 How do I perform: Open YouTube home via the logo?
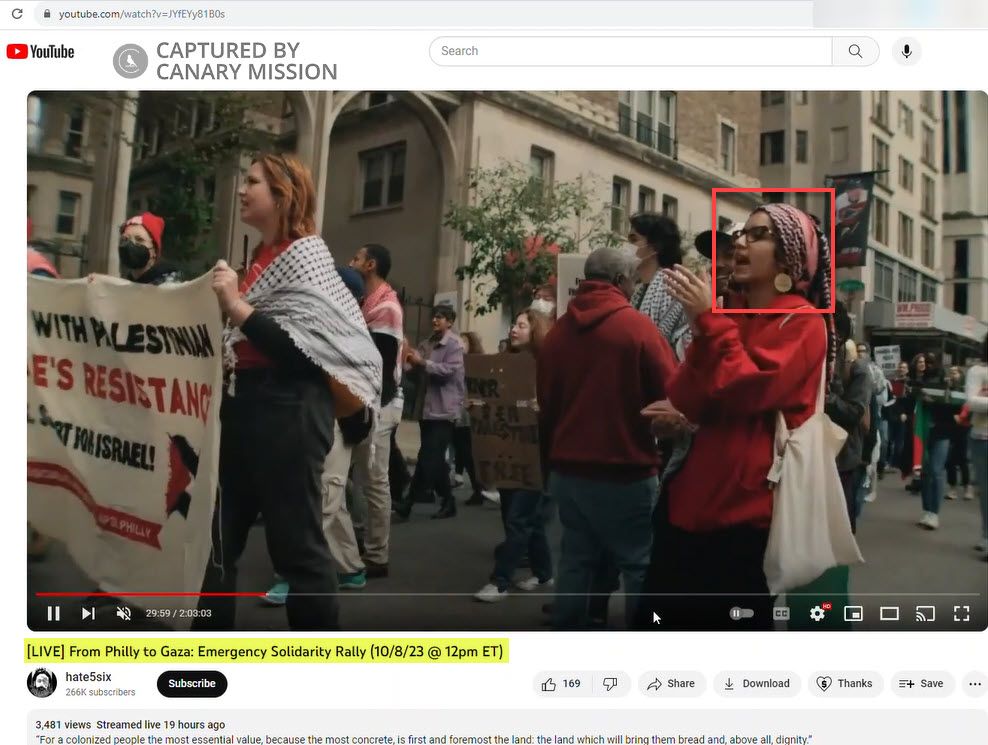[x=40, y=51]
